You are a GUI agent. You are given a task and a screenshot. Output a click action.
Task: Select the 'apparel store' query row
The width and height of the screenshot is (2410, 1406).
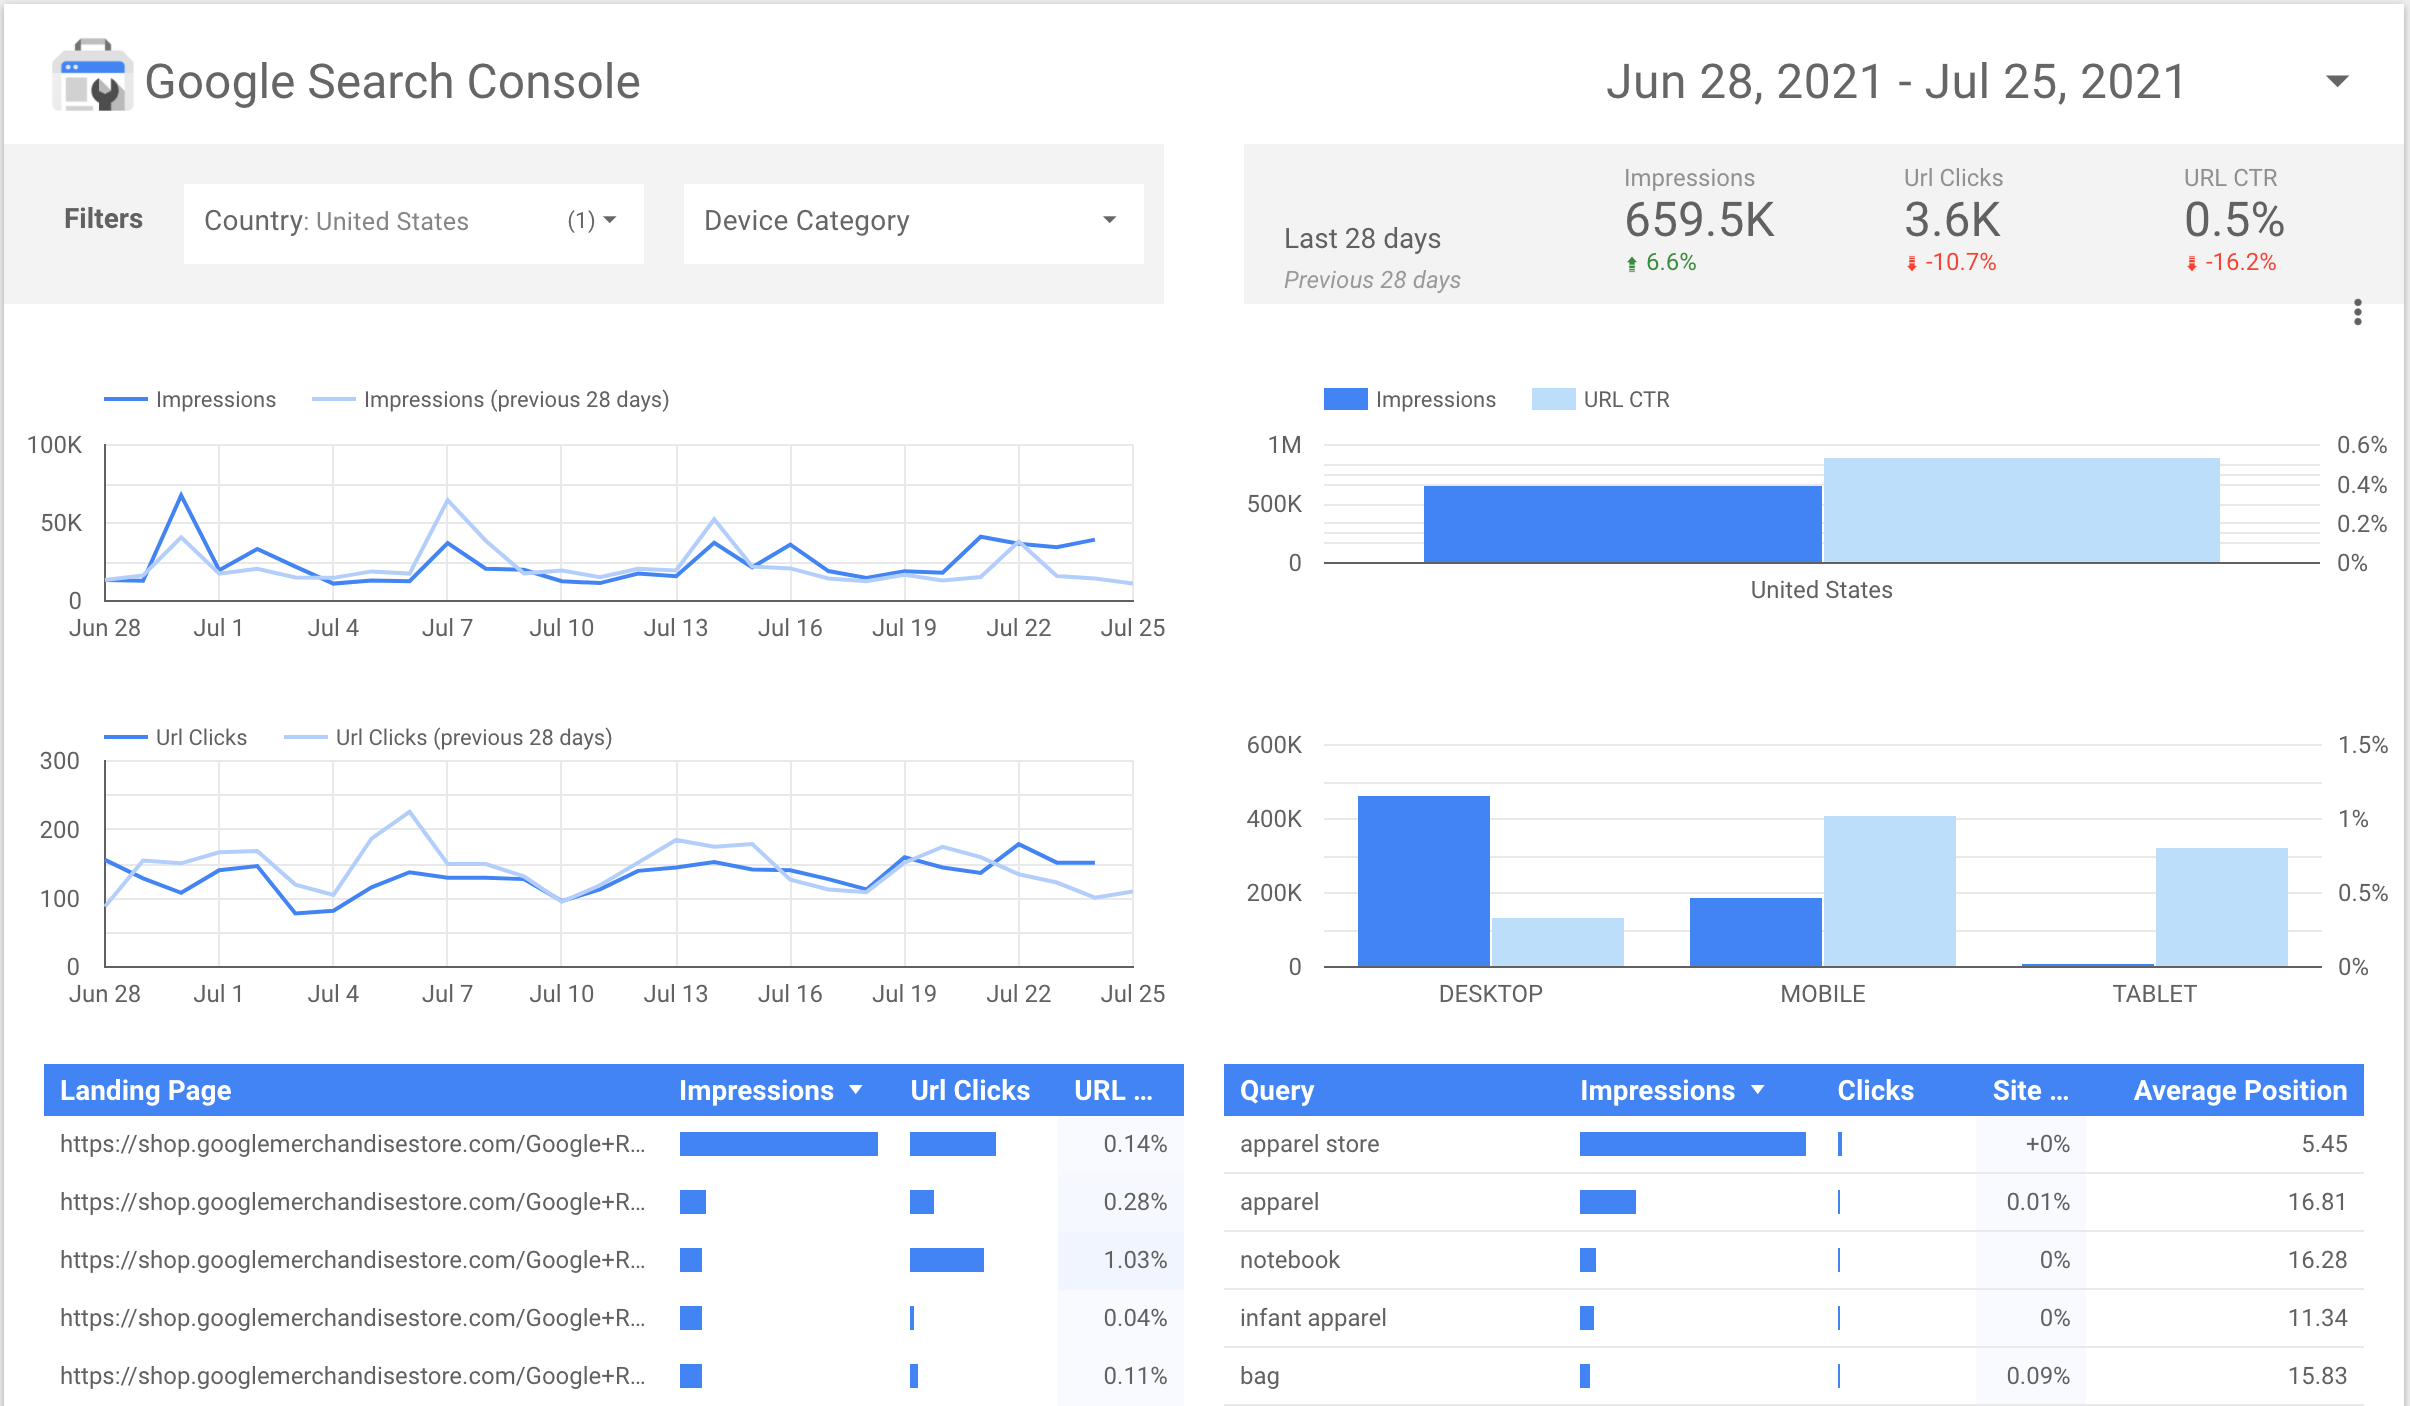[1794, 1144]
